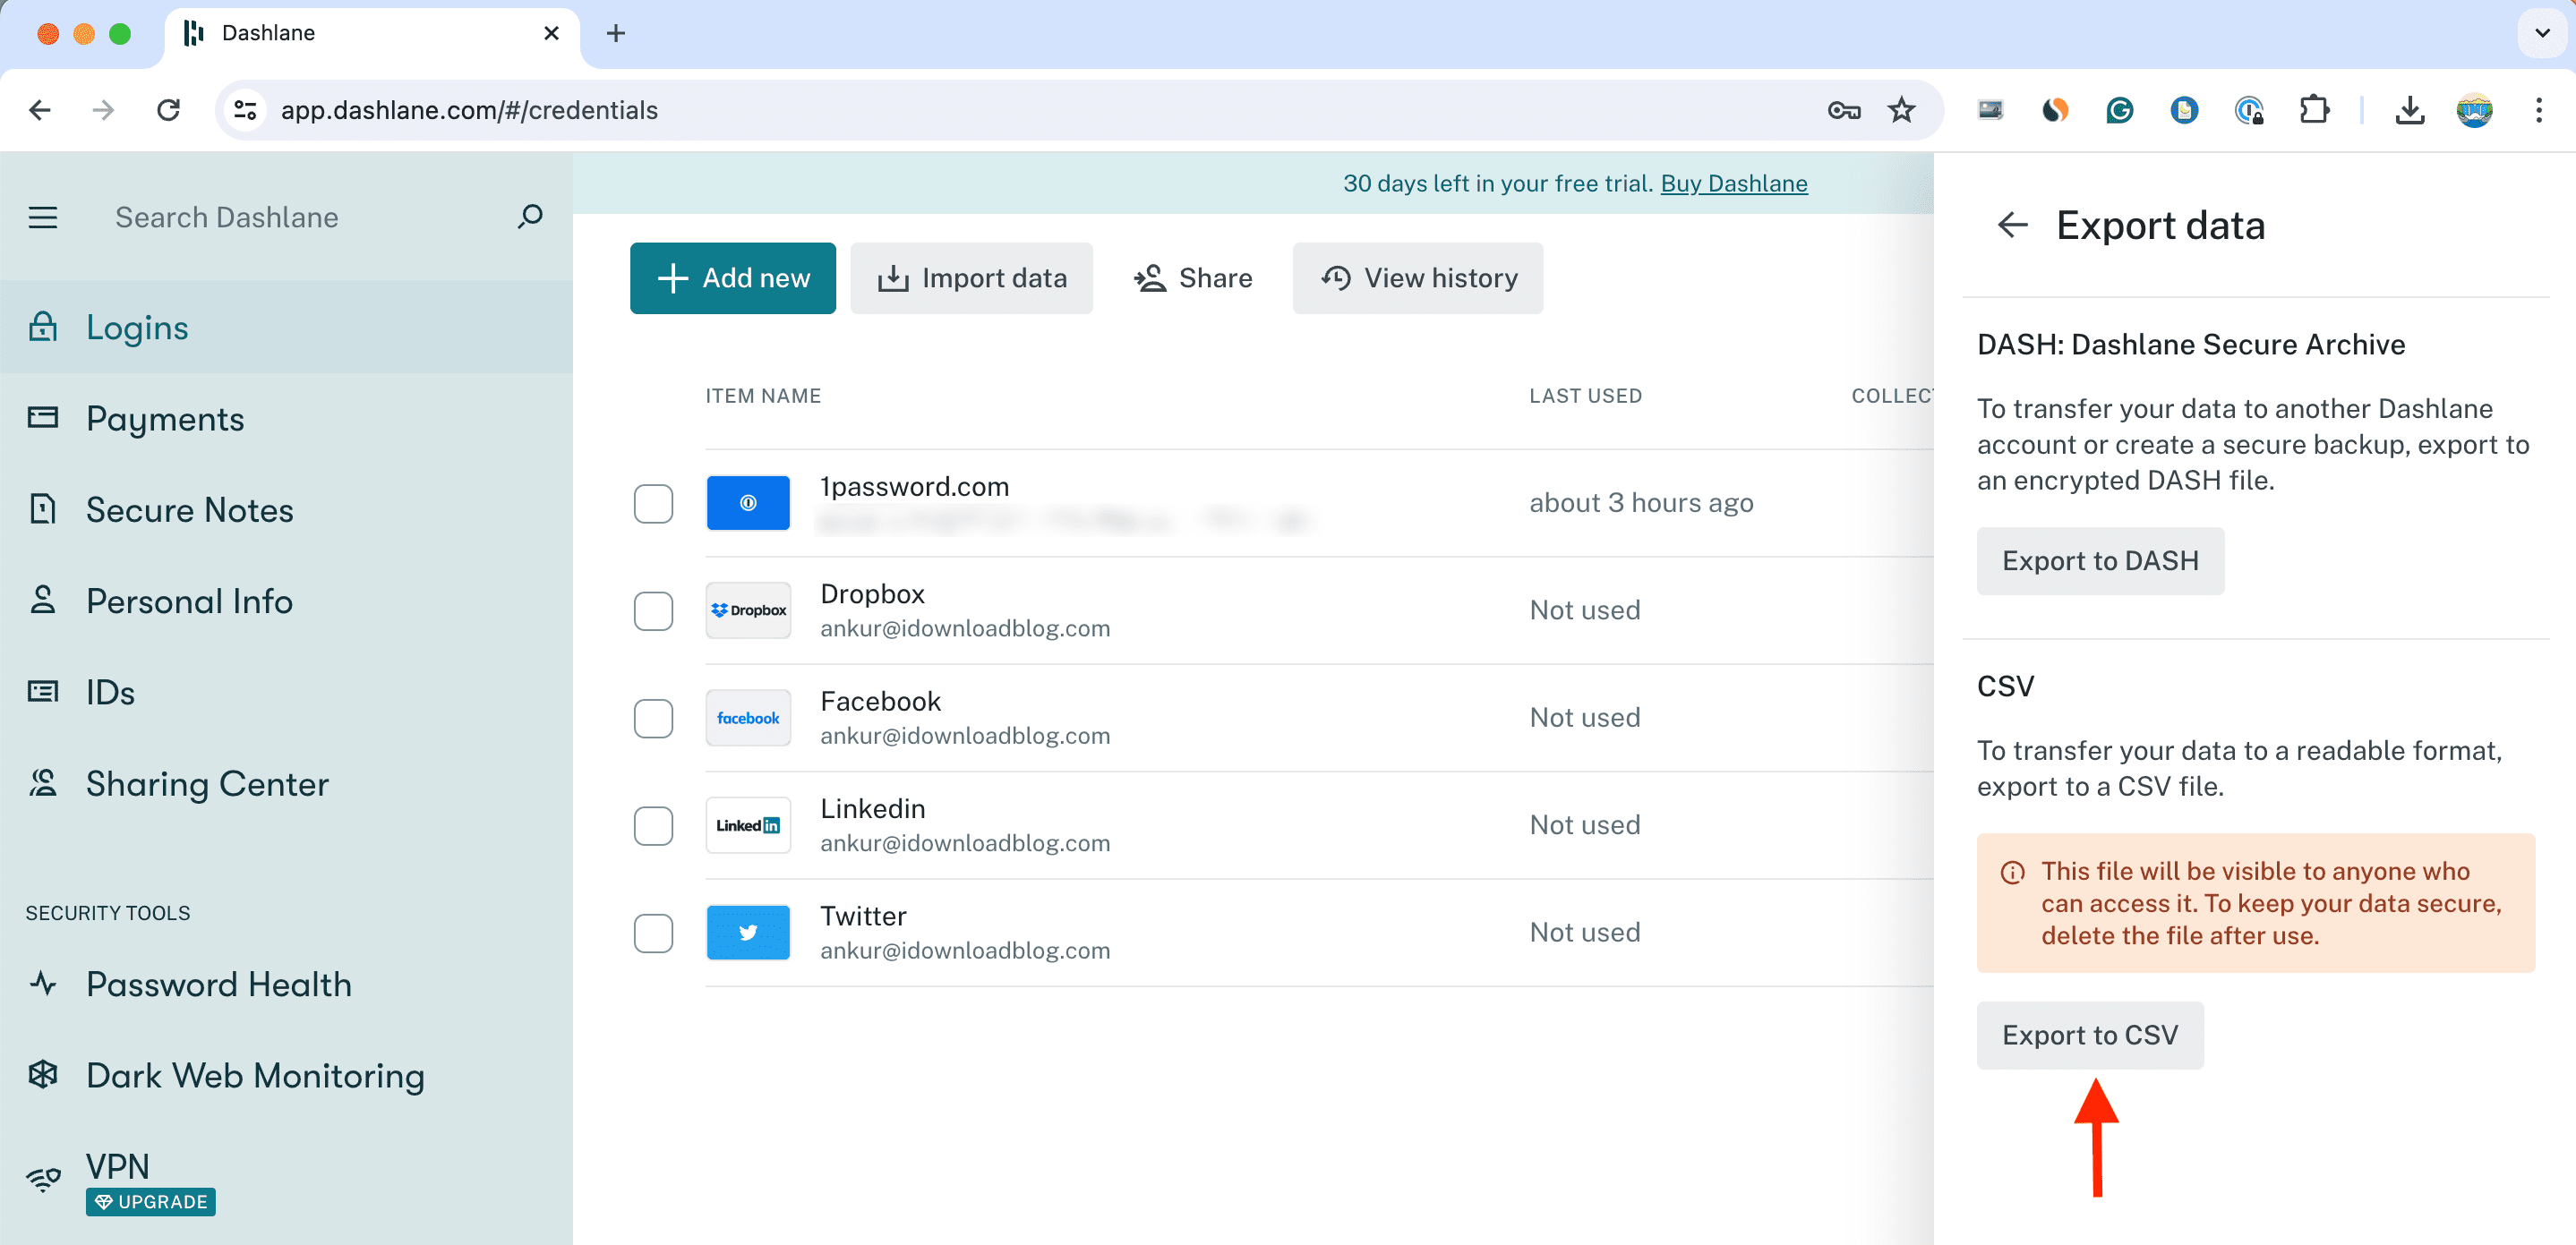Open Password Health in security tools
This screenshot has height=1245, width=2576.
(218, 984)
